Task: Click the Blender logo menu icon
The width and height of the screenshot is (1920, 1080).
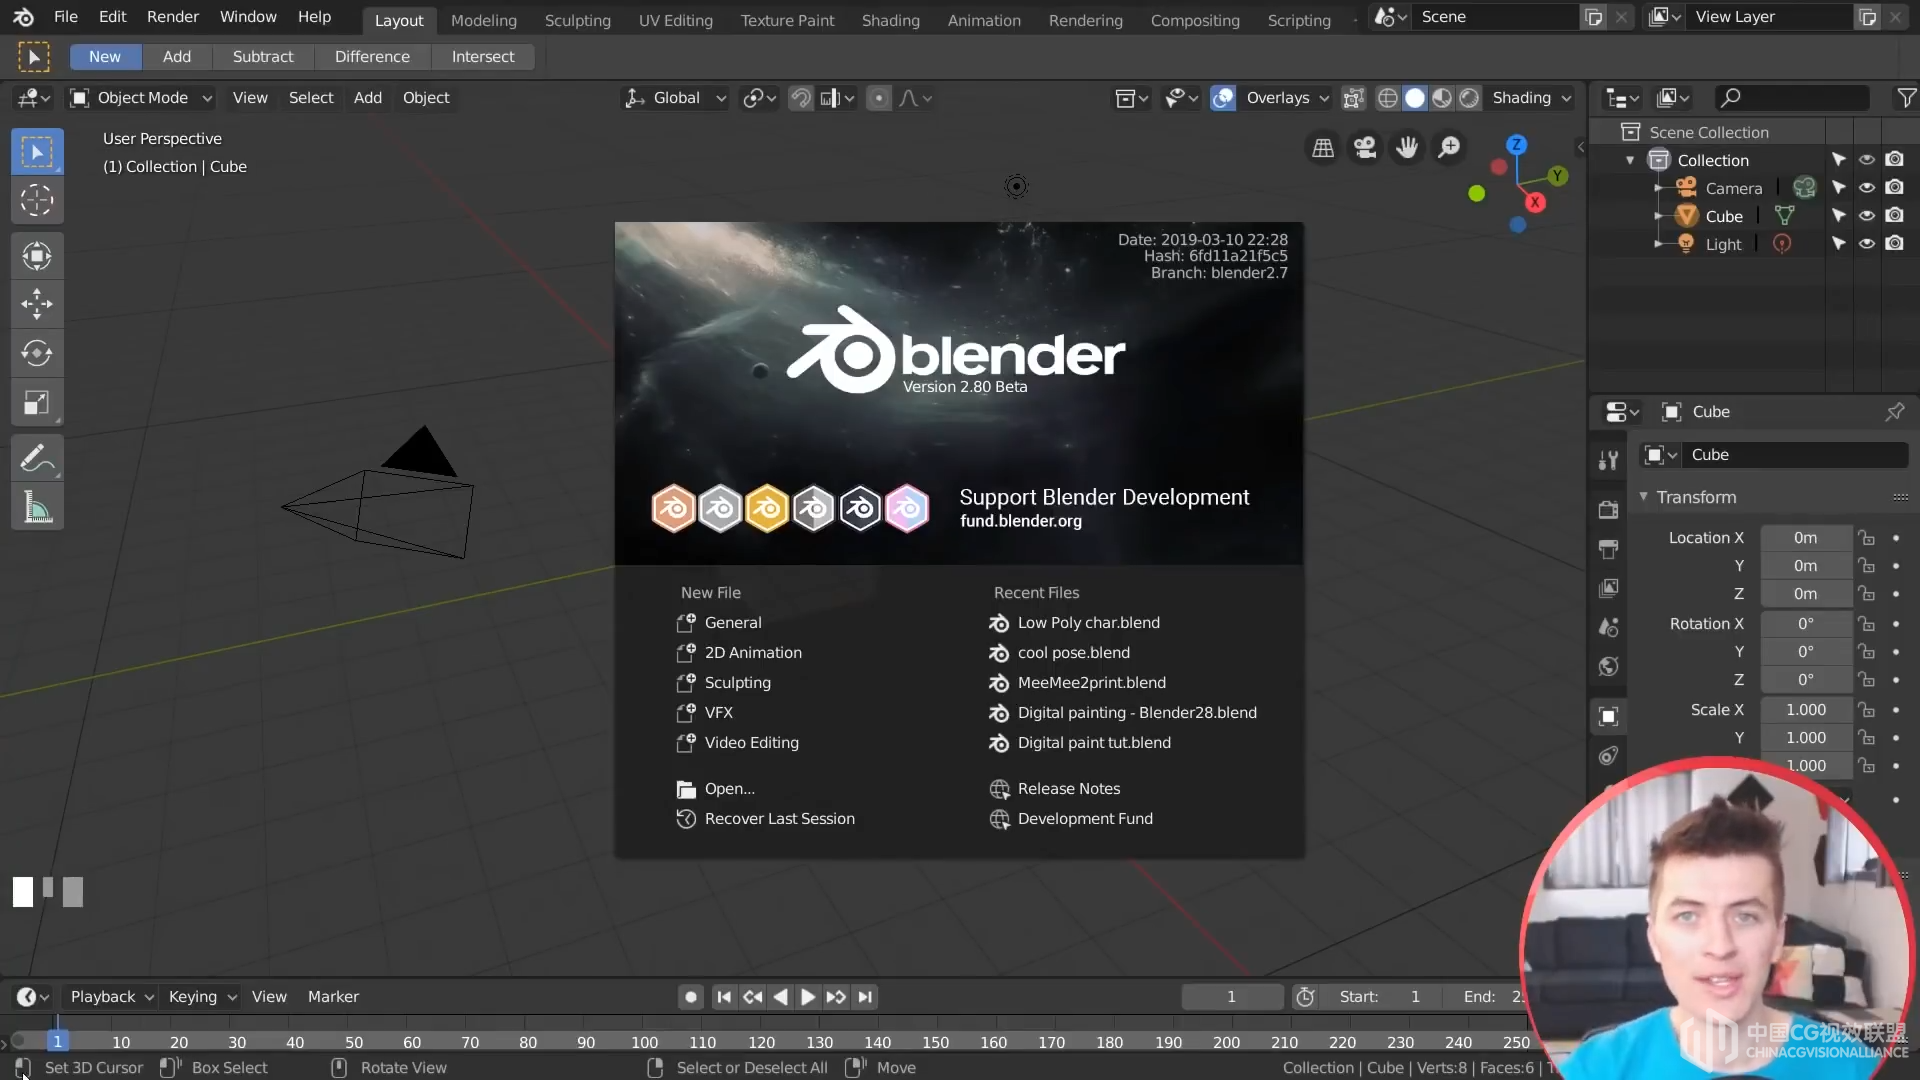Action: click(23, 17)
